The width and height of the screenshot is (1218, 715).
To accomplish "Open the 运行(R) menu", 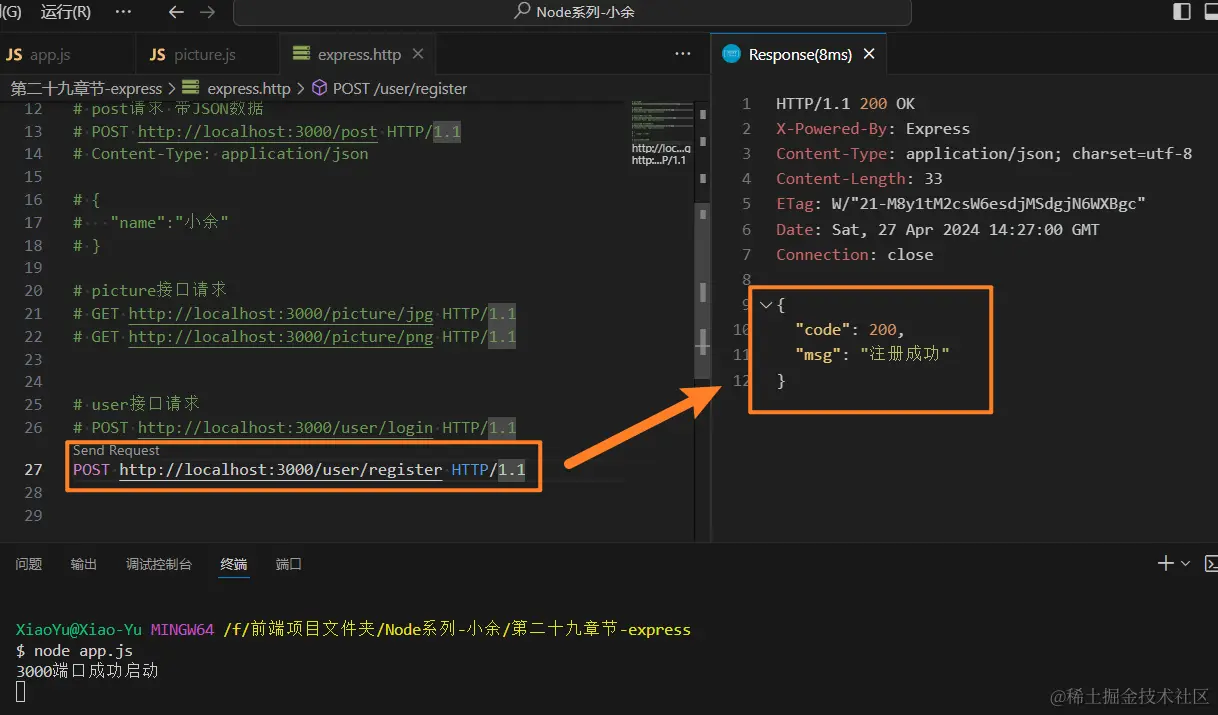I will click(65, 12).
